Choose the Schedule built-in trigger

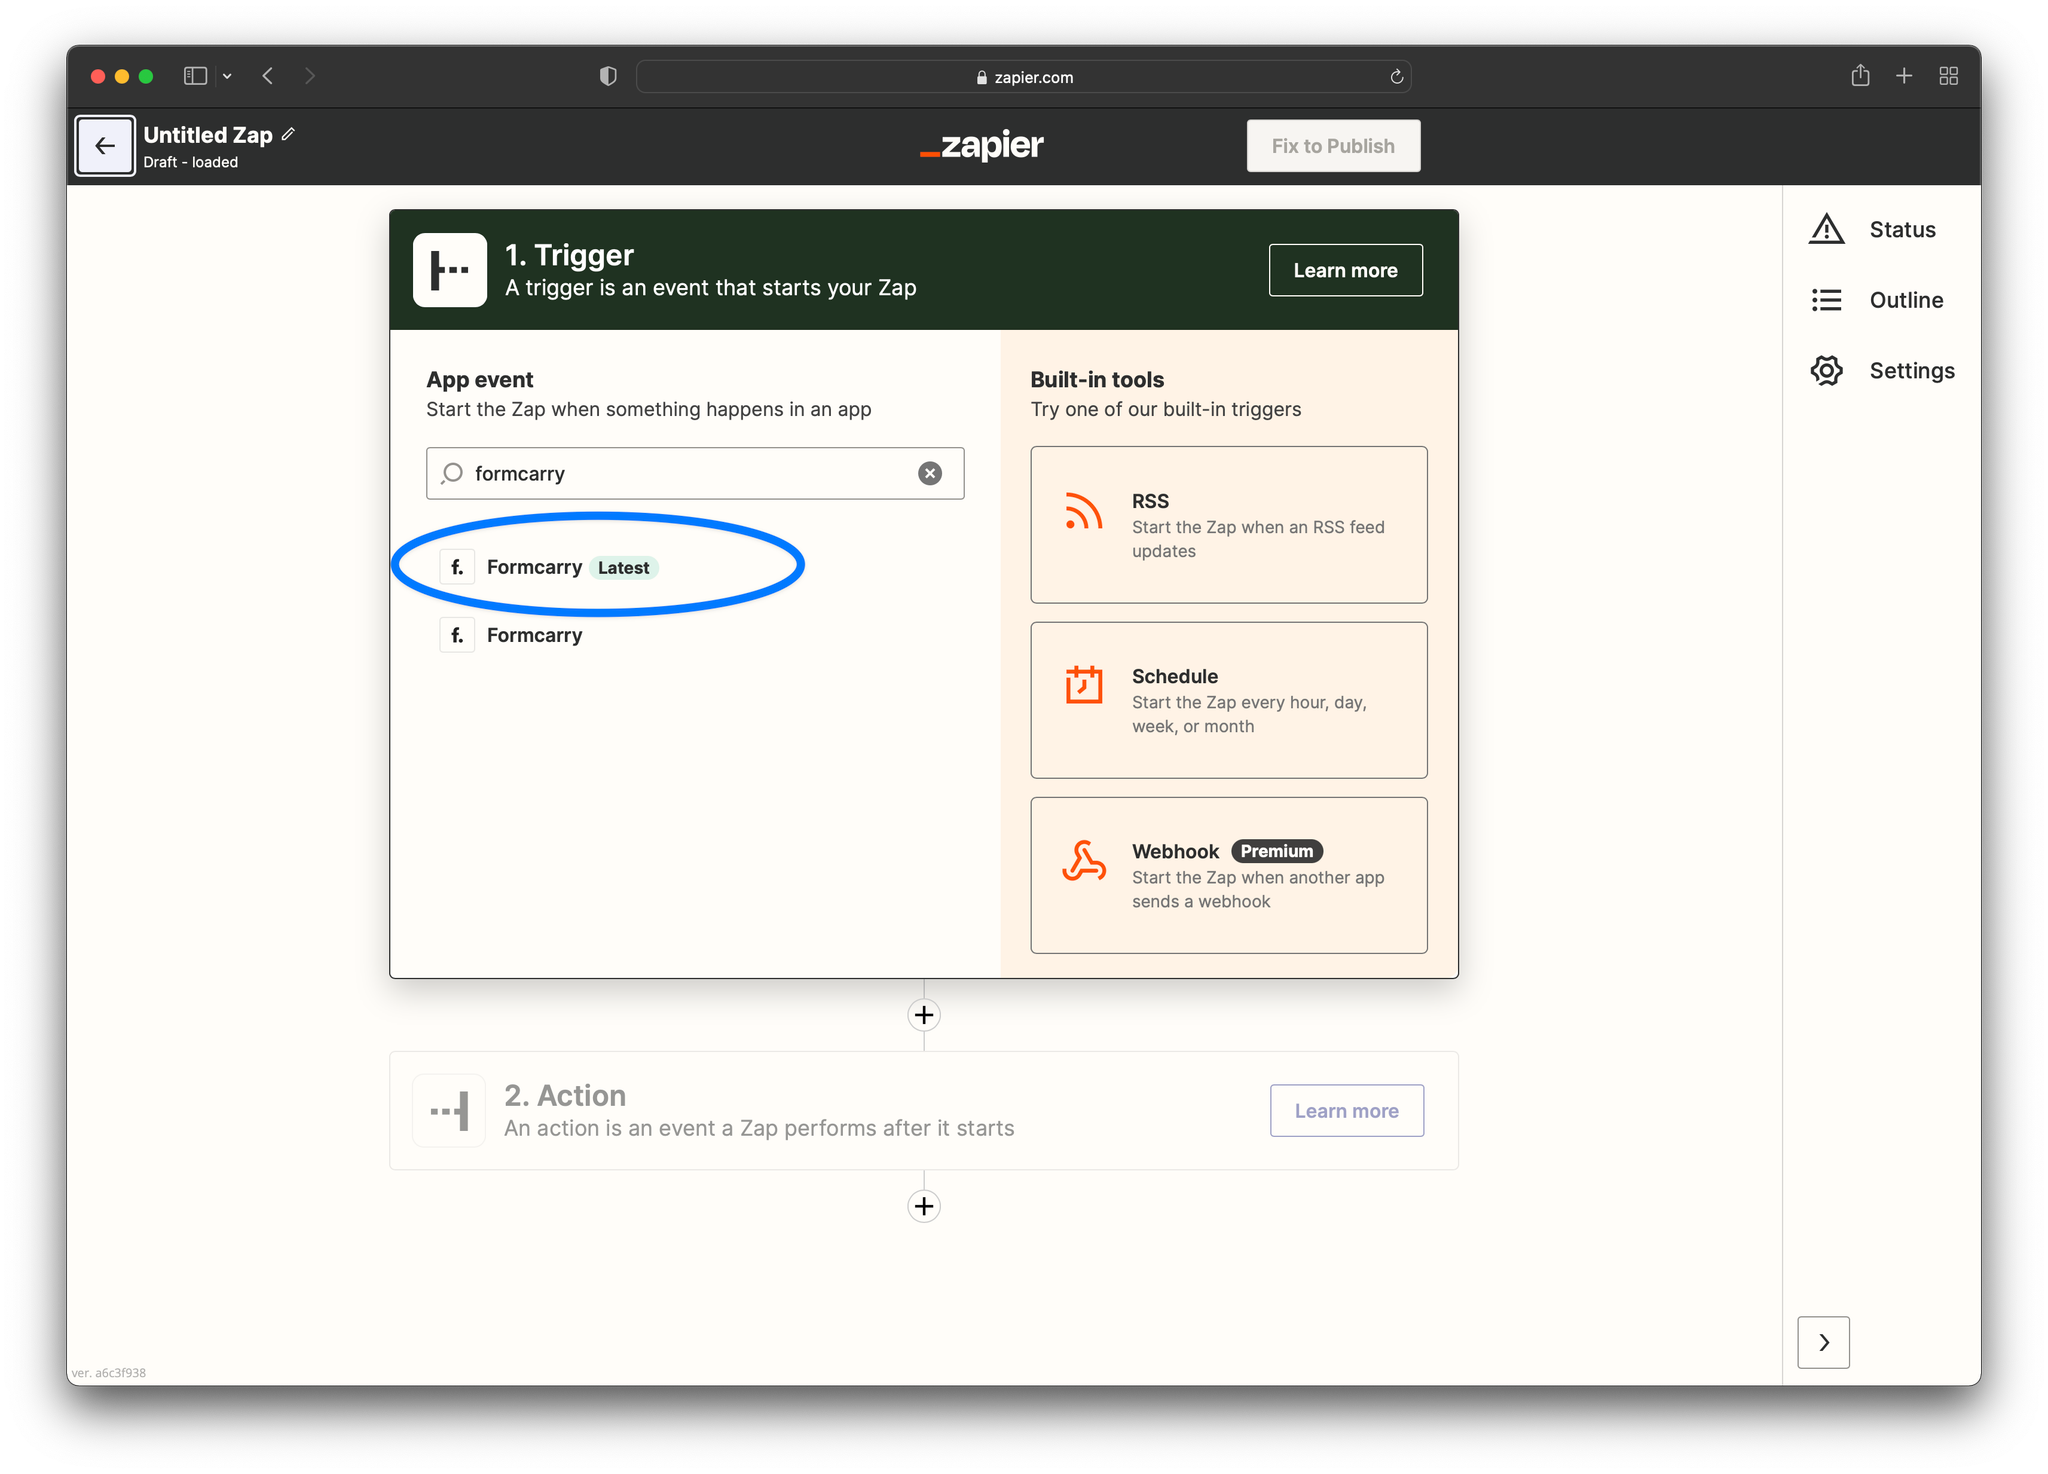pyautogui.click(x=1228, y=700)
